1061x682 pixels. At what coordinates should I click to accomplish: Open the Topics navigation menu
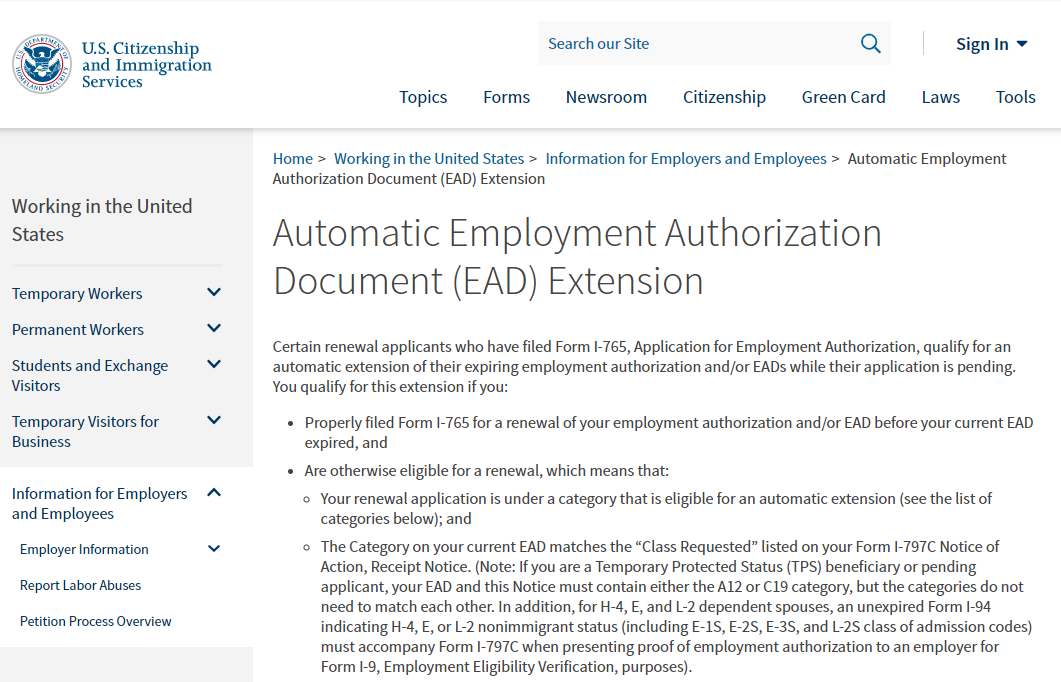(423, 97)
